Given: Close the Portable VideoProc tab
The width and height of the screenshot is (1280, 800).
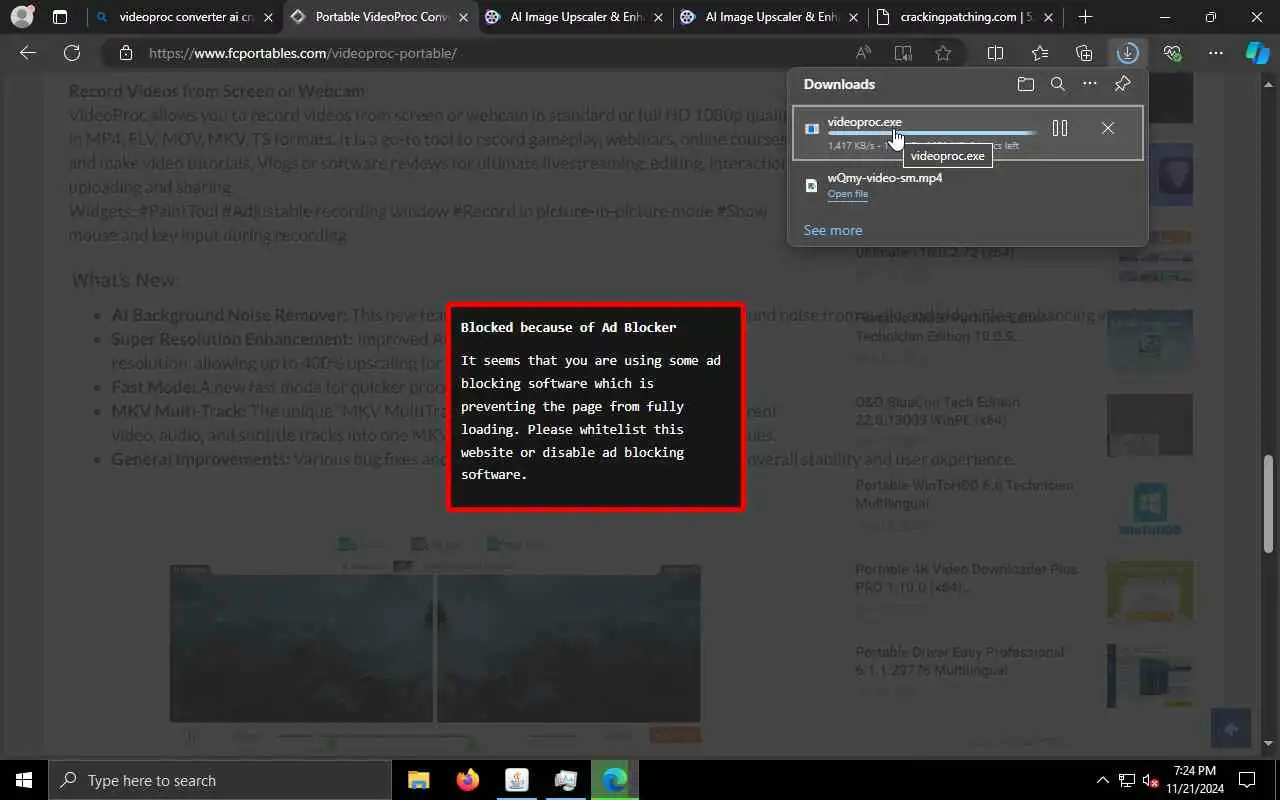Looking at the screenshot, I should pyautogui.click(x=463, y=17).
